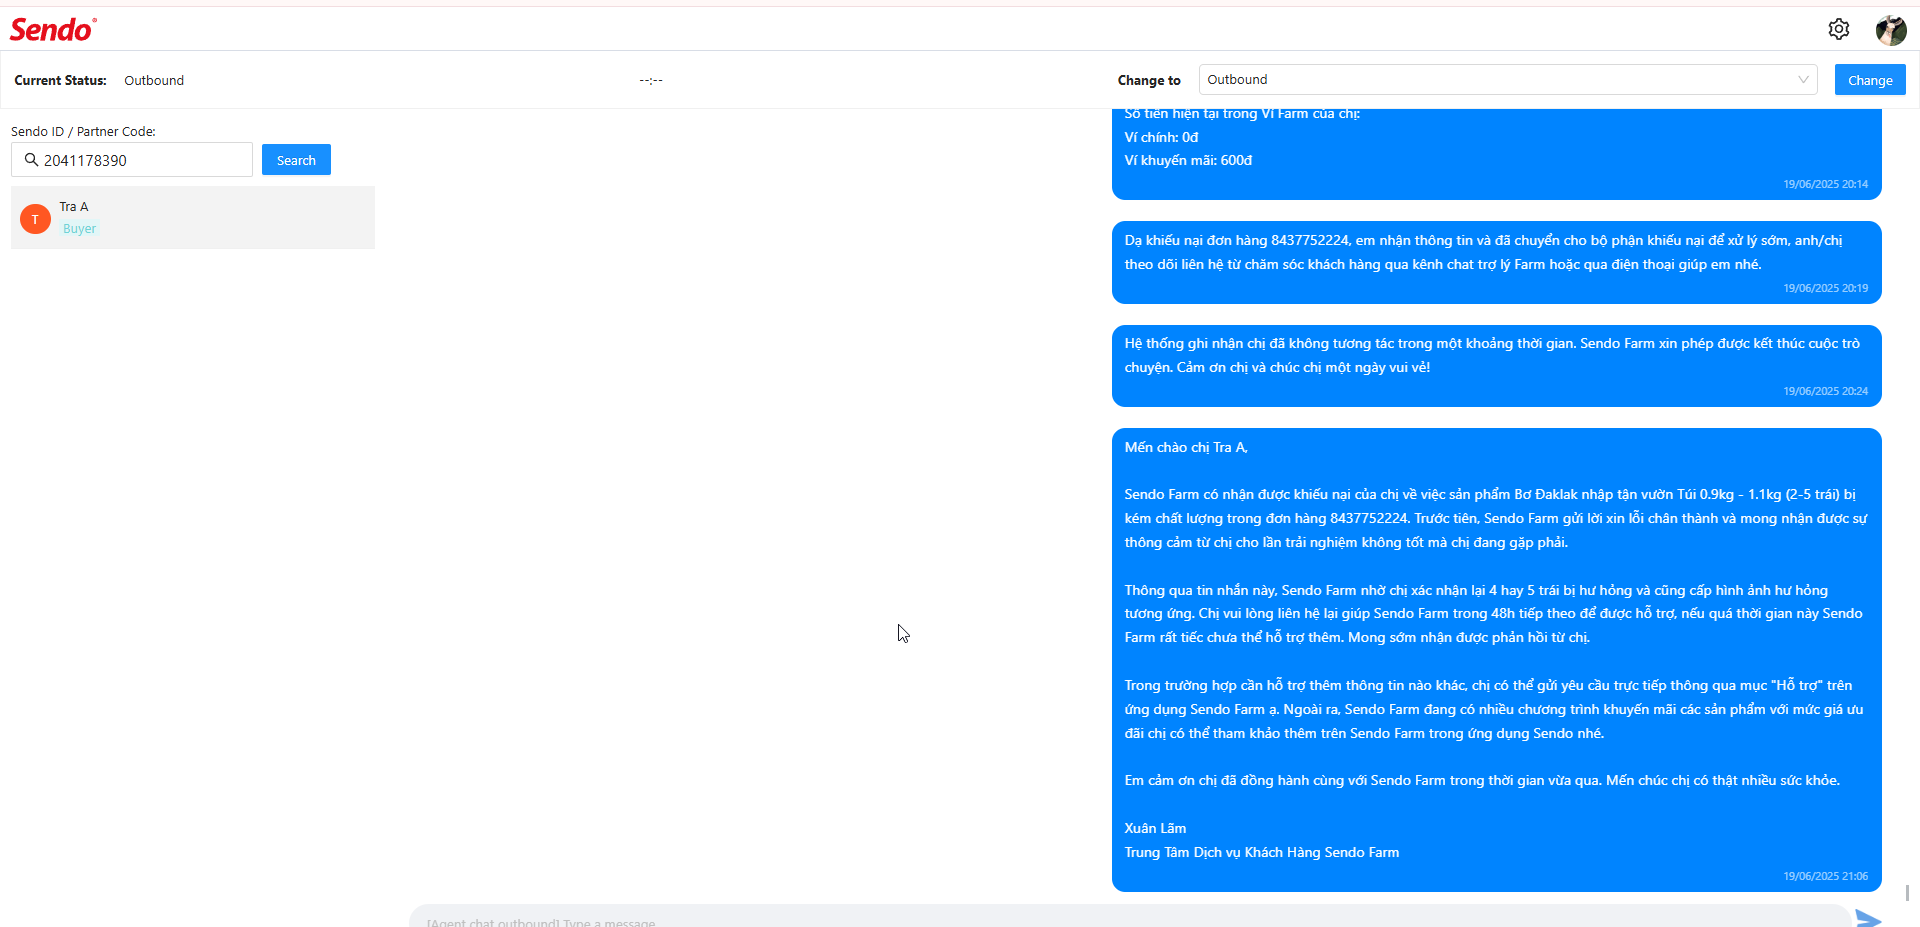1920x927 pixels.
Task: Click the line starting 'Em cảm ơn chị'
Action: coord(1482,780)
